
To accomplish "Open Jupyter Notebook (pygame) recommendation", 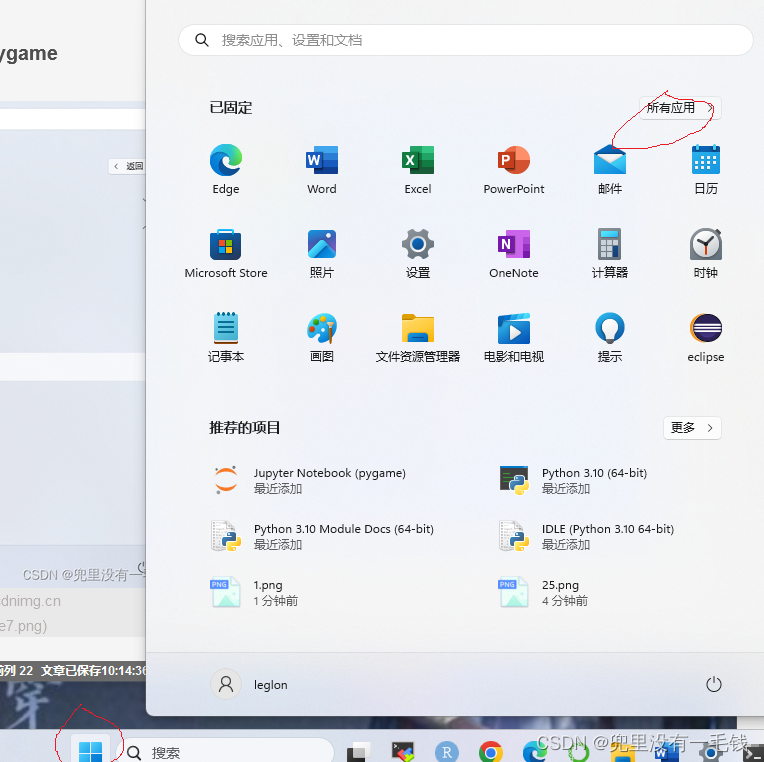I will tap(310, 480).
